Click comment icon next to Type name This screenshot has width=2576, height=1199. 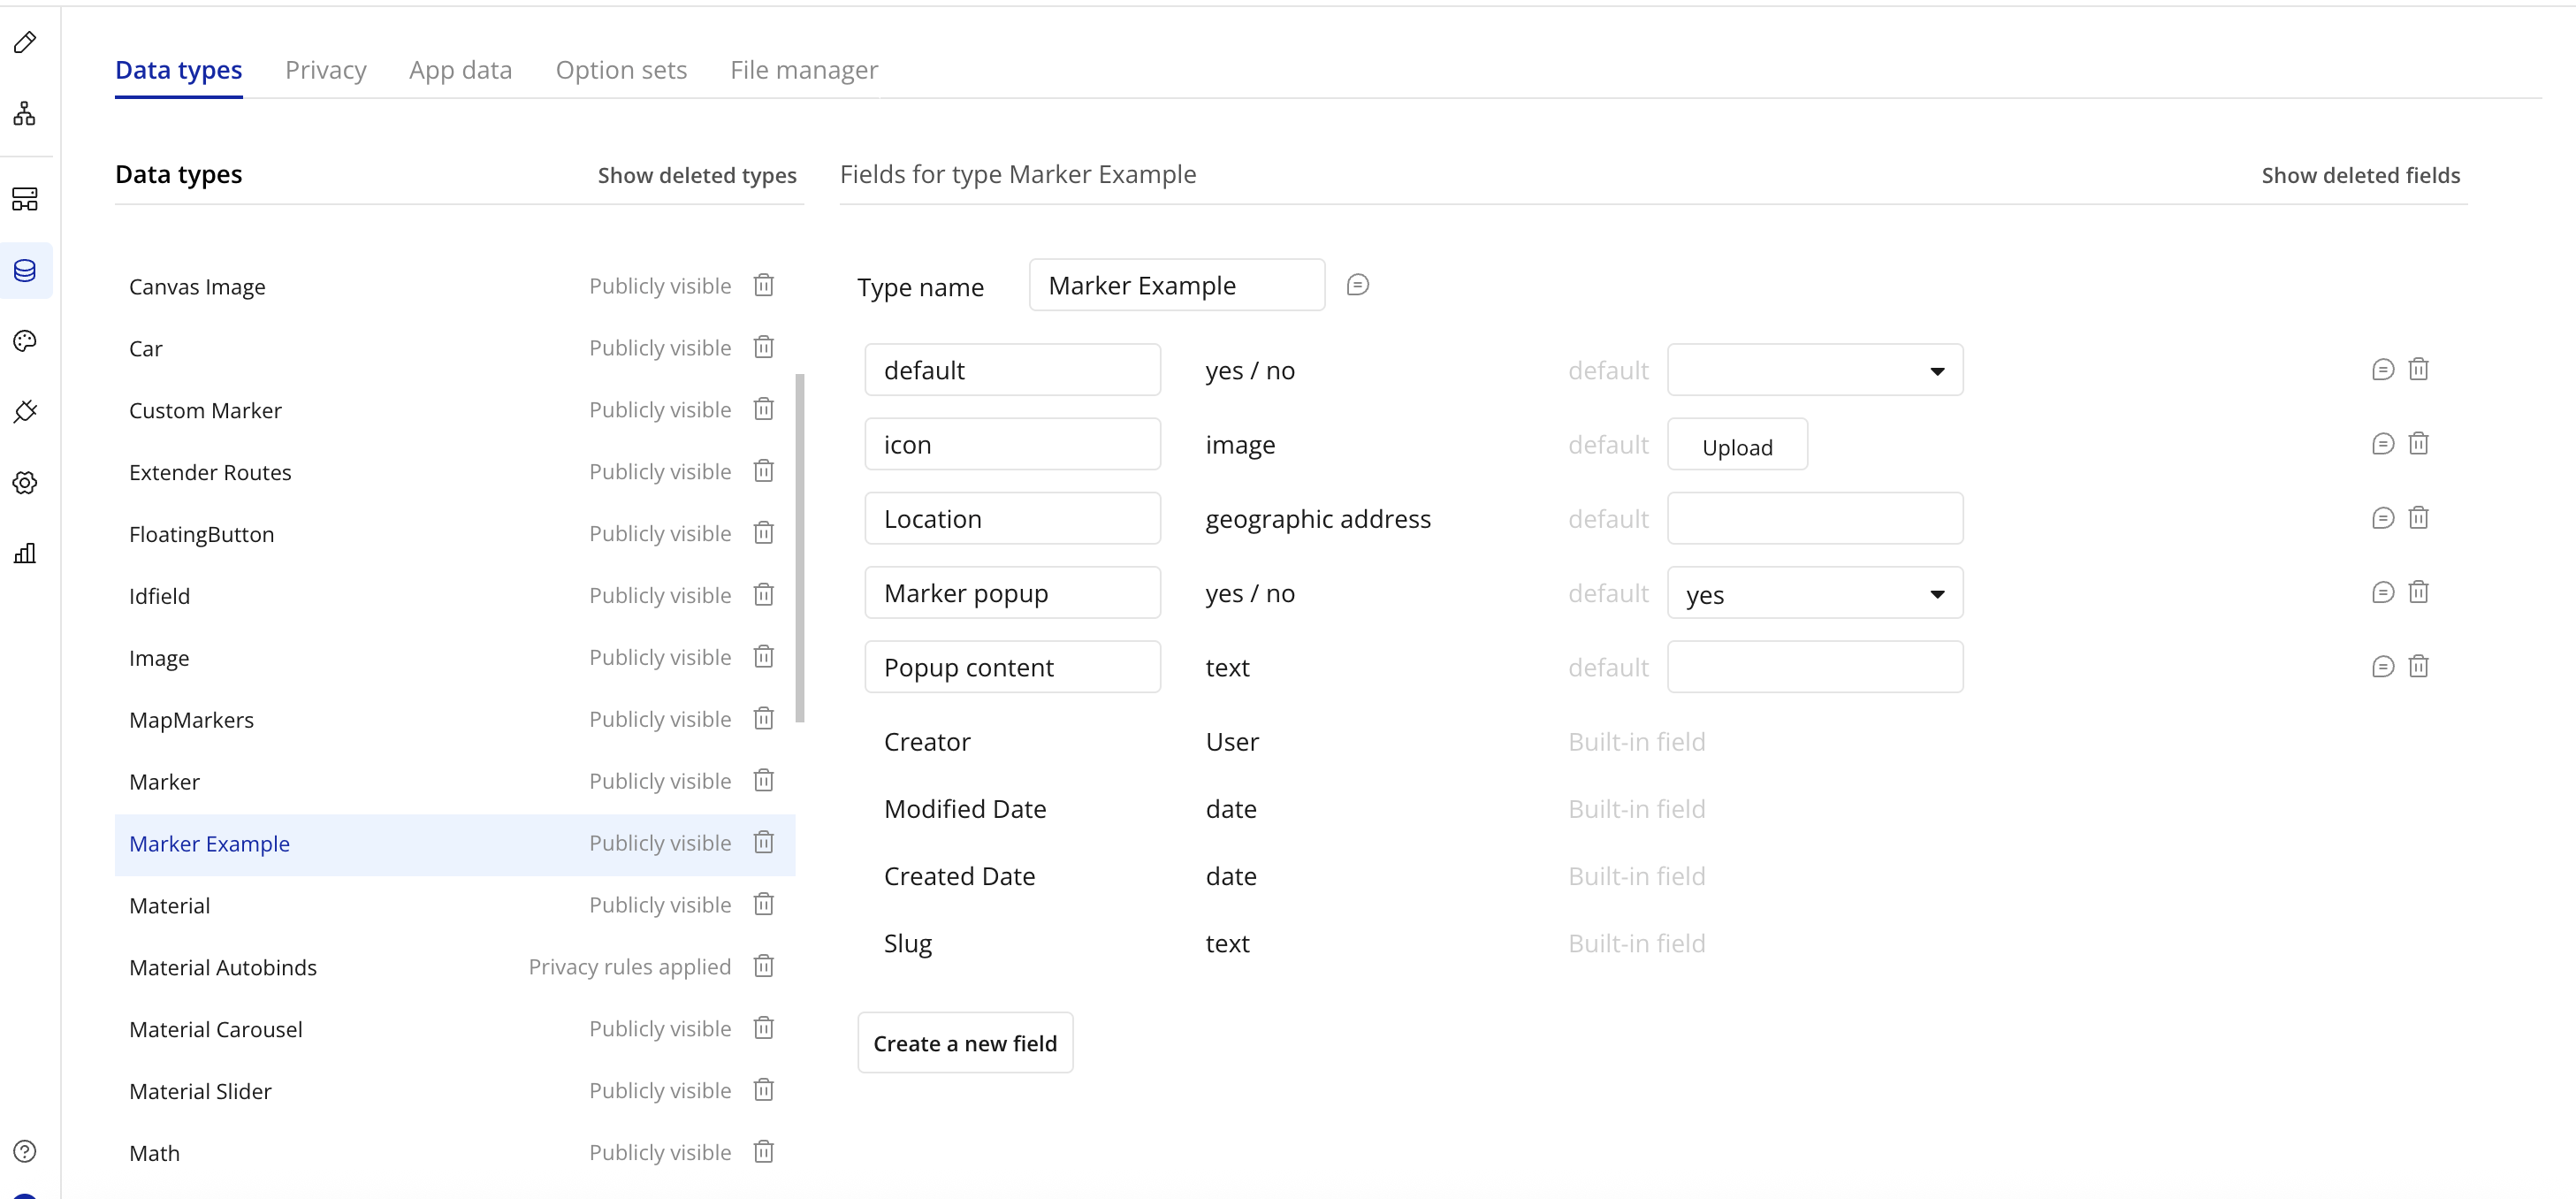tap(1357, 285)
